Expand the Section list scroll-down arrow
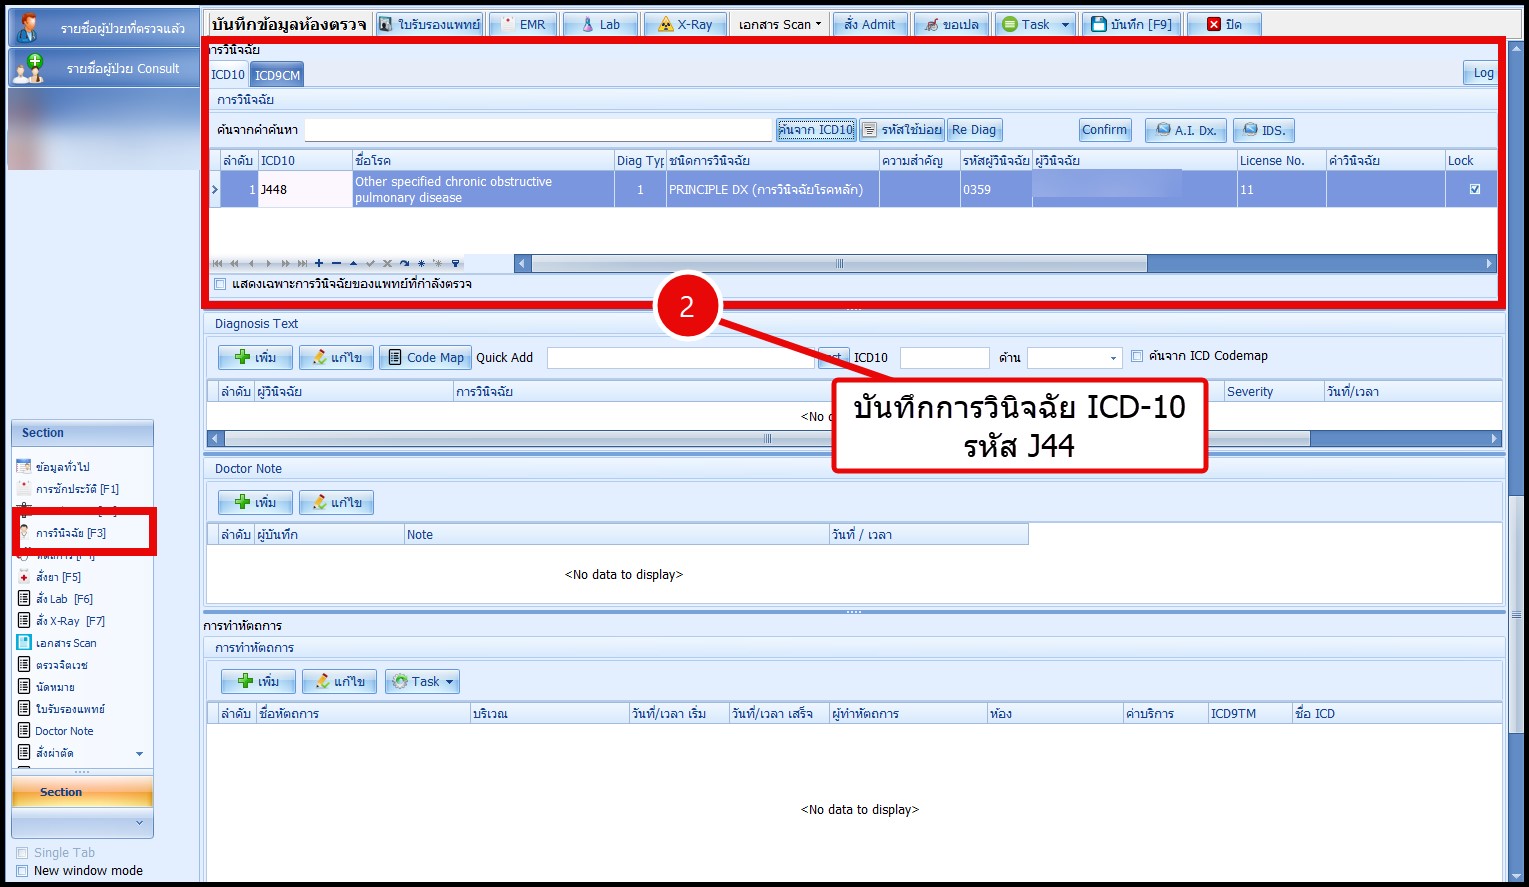The height and width of the screenshot is (887, 1529). 139,754
